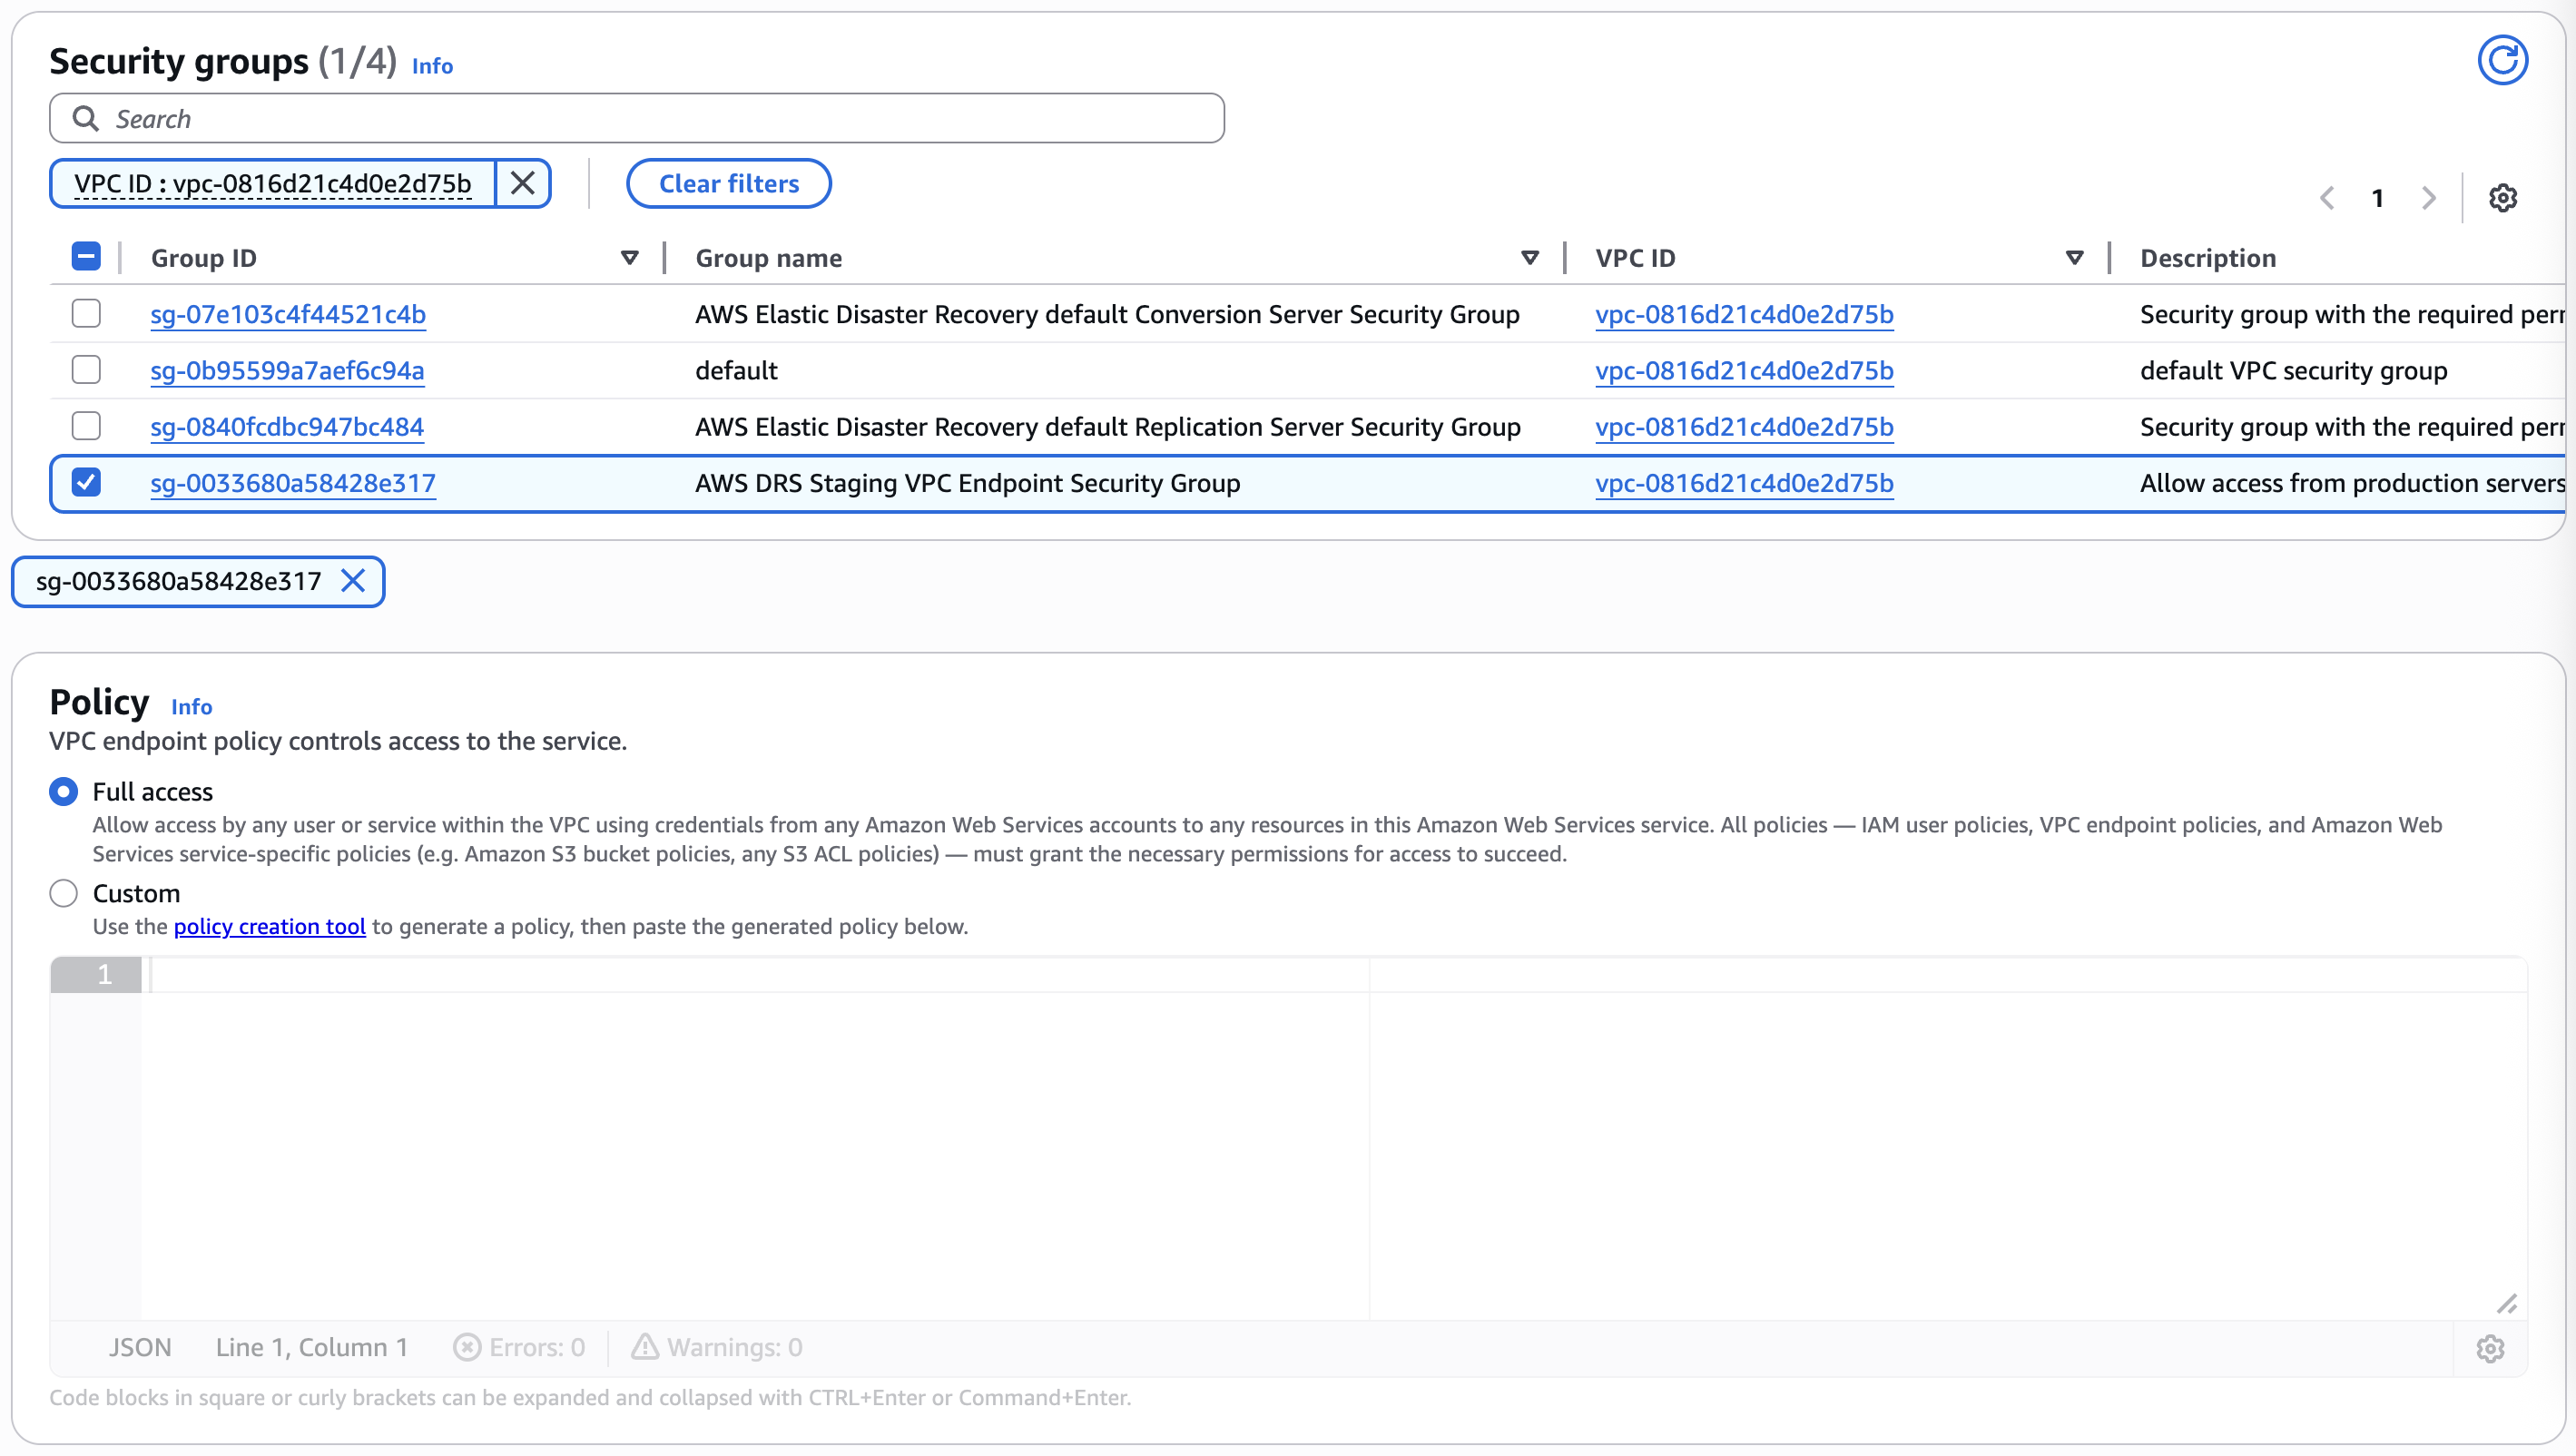The height and width of the screenshot is (1456, 2576).
Task: Open the Group name column filter dropdown
Action: (1529, 257)
